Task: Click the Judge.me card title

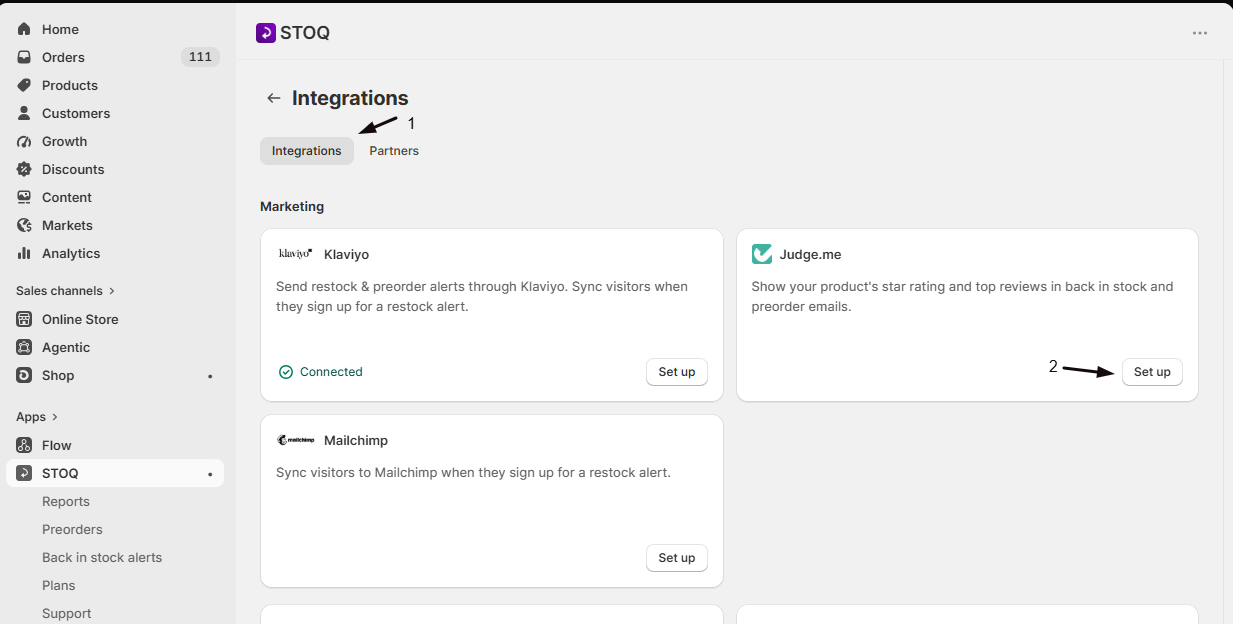Action: (811, 254)
